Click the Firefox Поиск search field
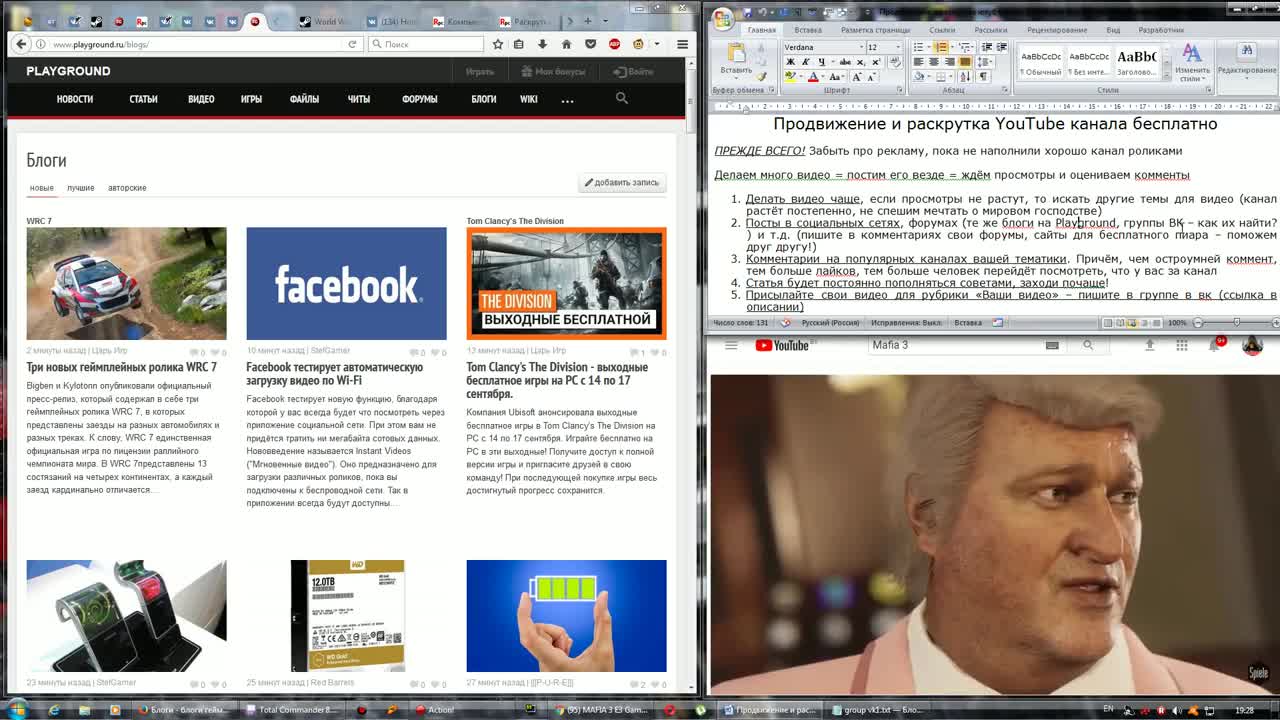This screenshot has width=1280, height=720. click(x=427, y=44)
